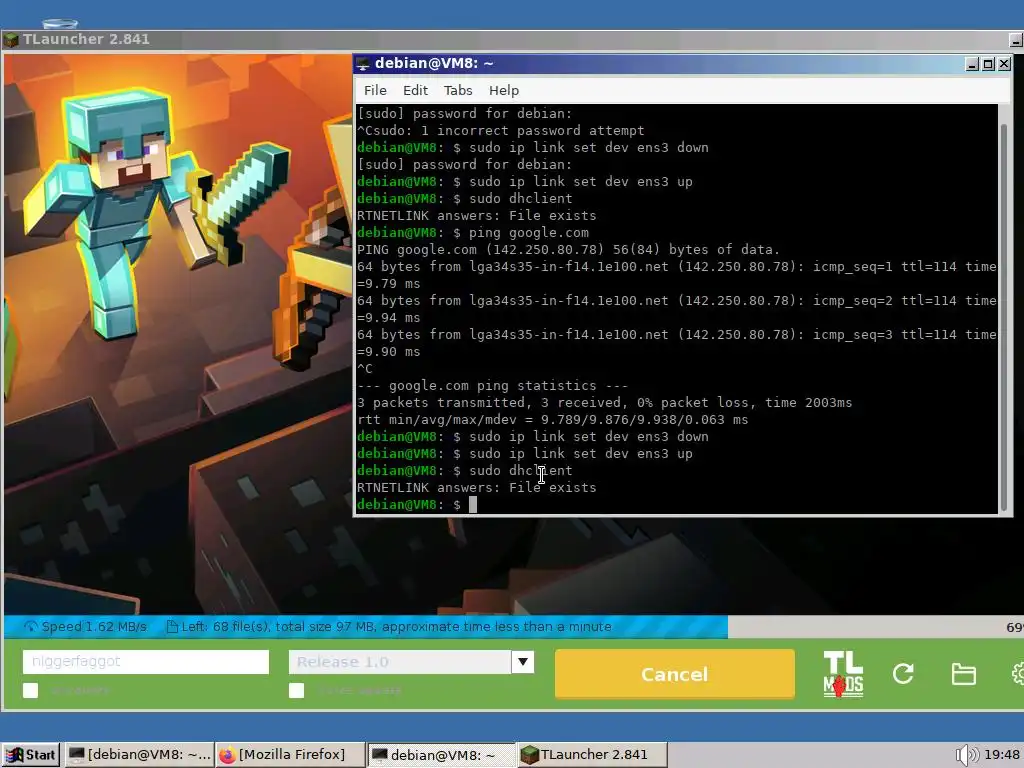The image size is (1024, 768).
Task: Click the '=9.79 ms' terminal line
Action: pos(389,283)
